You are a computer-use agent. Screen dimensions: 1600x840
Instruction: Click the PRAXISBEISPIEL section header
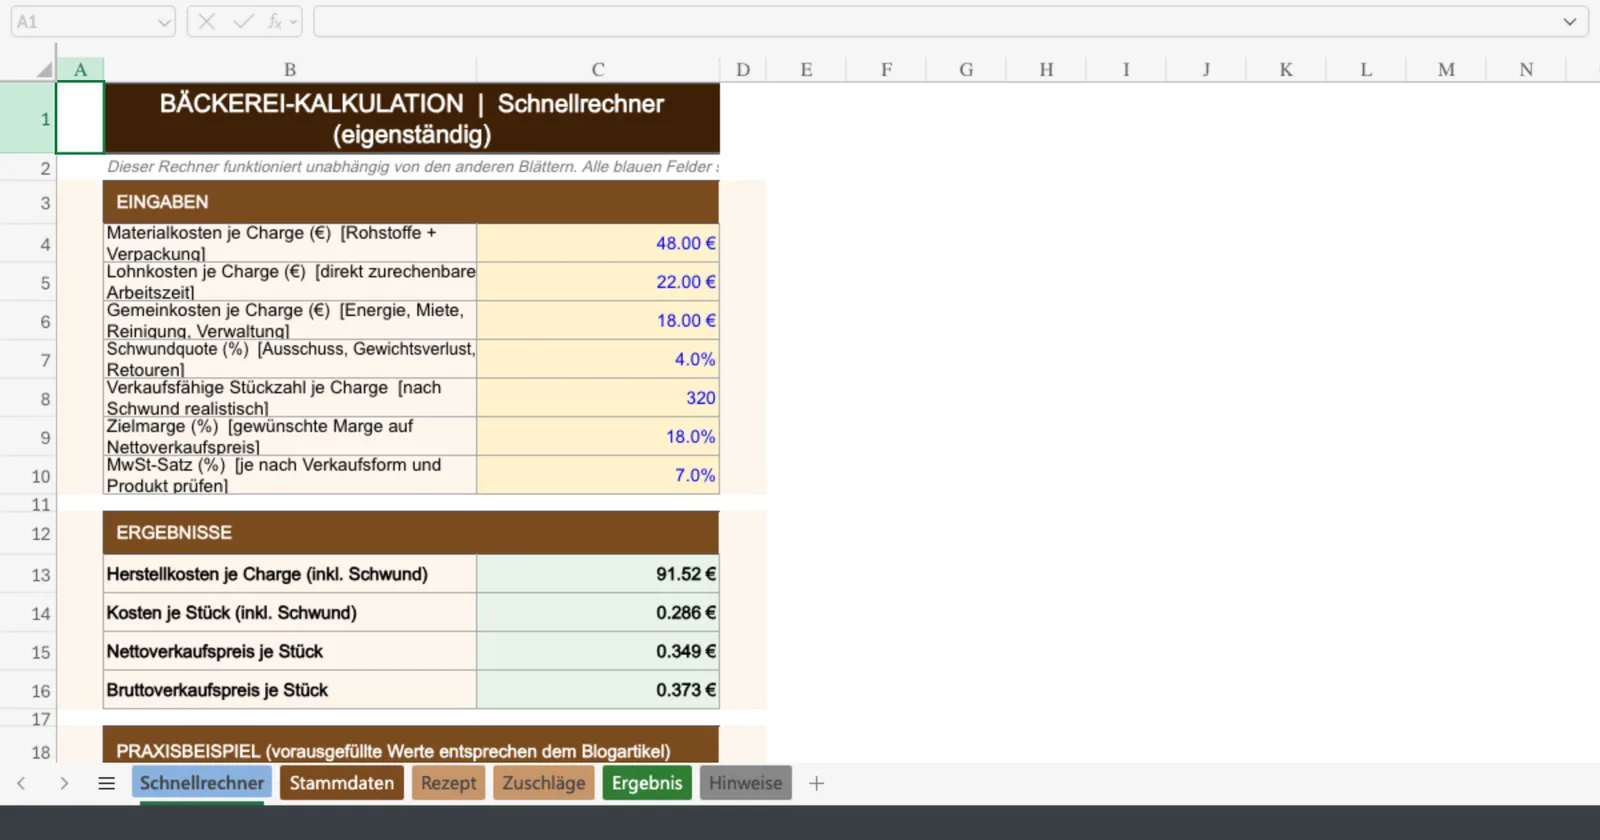pyautogui.click(x=411, y=746)
